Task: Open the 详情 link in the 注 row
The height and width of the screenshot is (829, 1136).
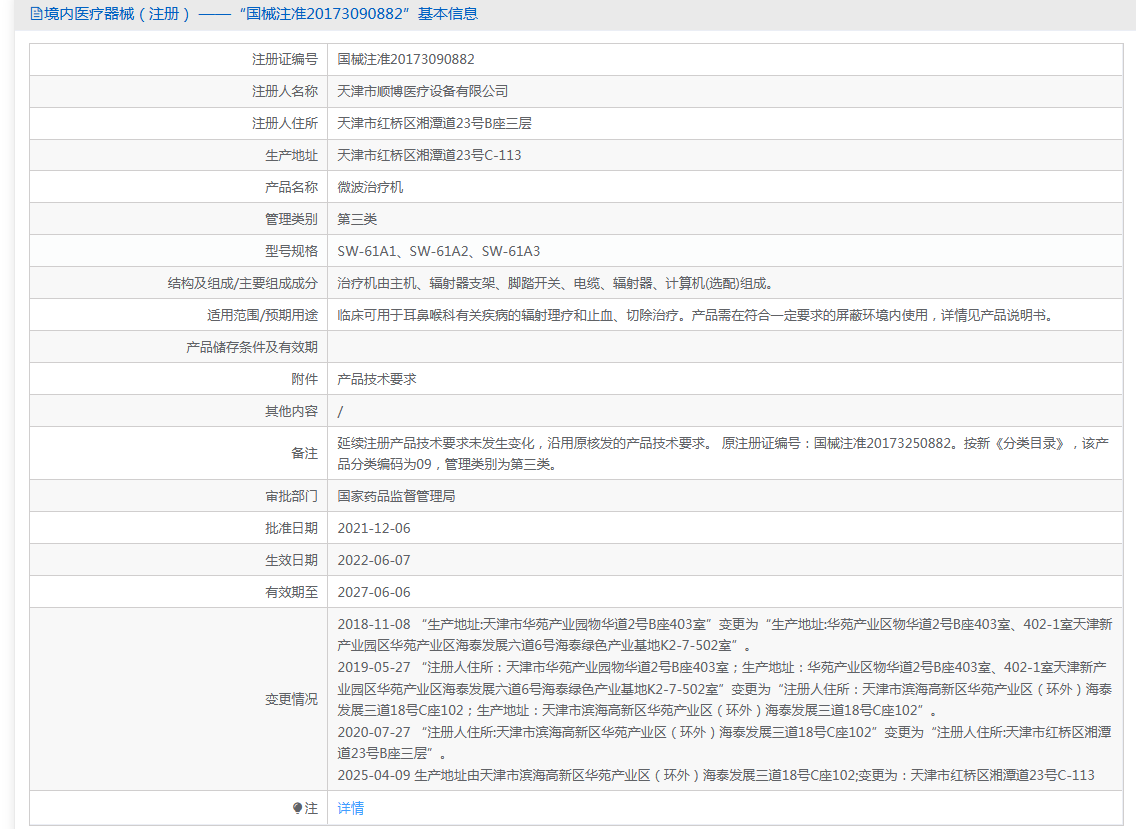Action: coord(351,808)
